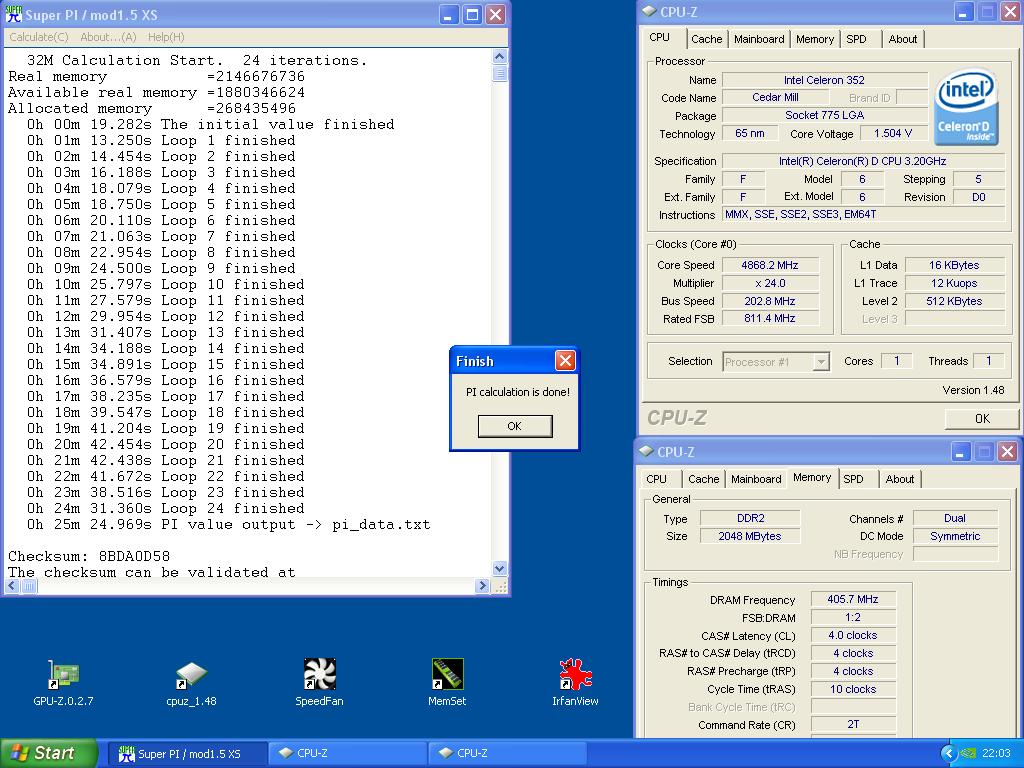The image size is (1024, 768).
Task: Activate second CPU-Z taskbar button
Action: click(x=507, y=753)
